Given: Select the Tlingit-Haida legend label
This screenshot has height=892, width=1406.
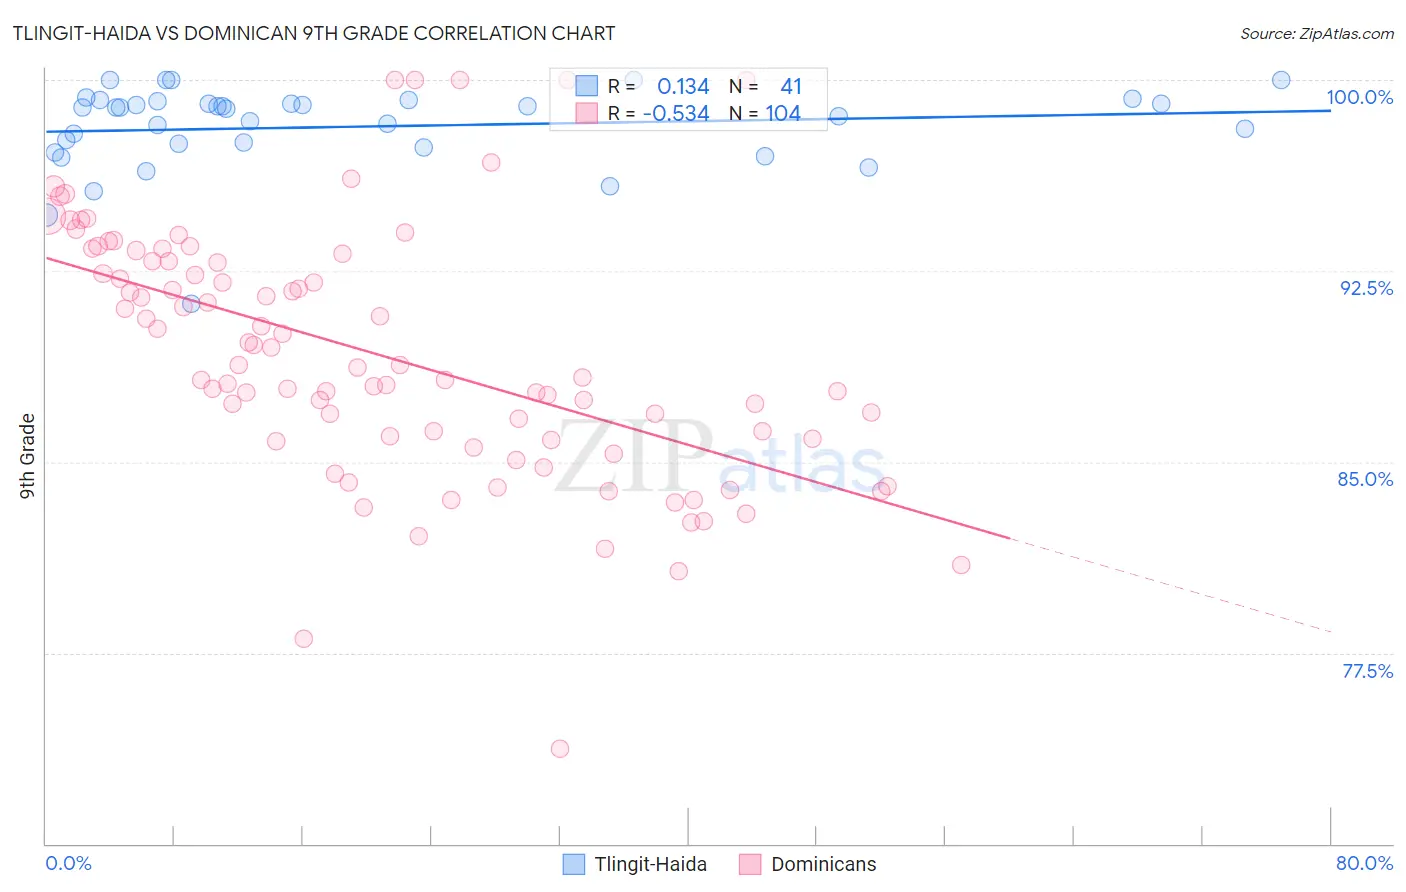Looking at the screenshot, I should pos(650,864).
